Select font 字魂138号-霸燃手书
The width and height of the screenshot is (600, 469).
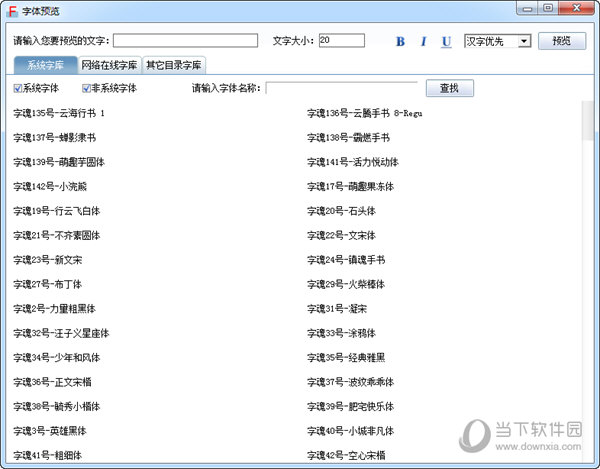tap(349, 138)
